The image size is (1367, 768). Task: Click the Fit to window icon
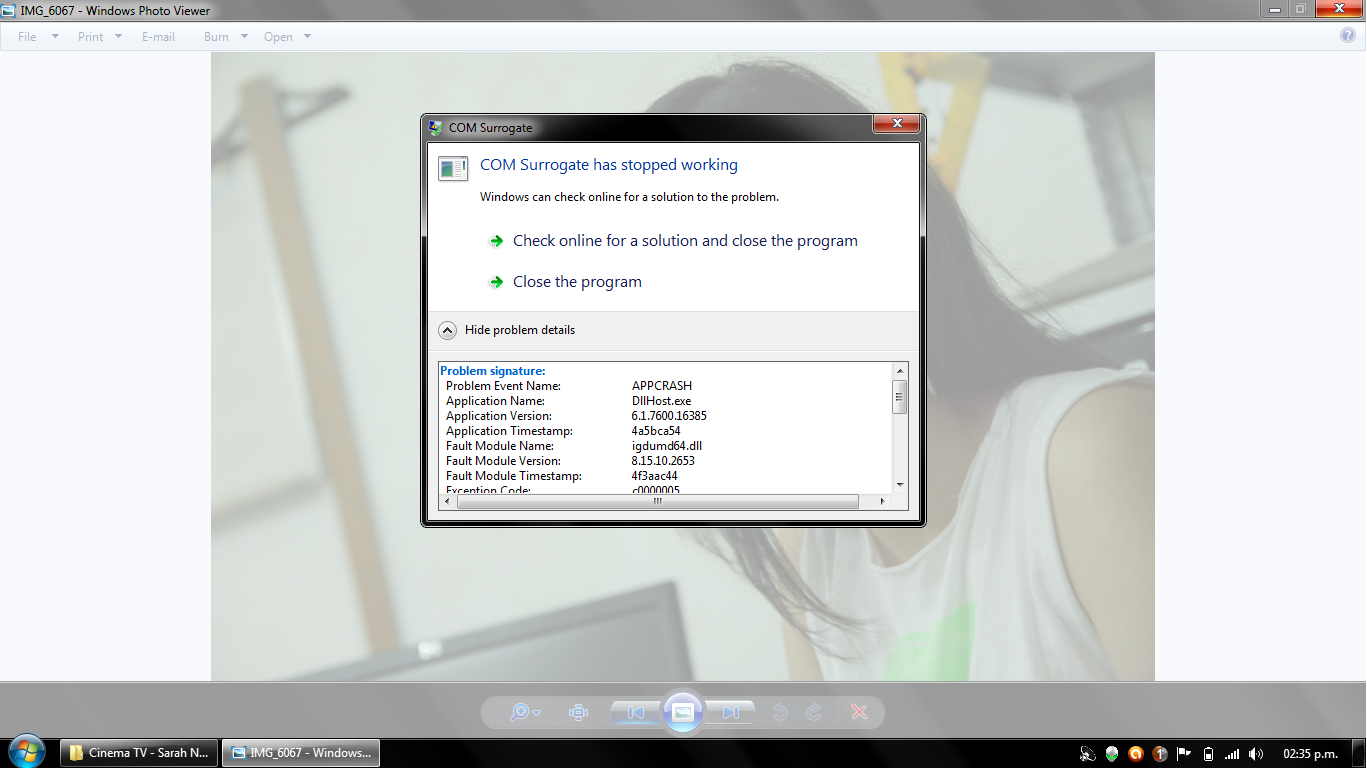pos(578,712)
